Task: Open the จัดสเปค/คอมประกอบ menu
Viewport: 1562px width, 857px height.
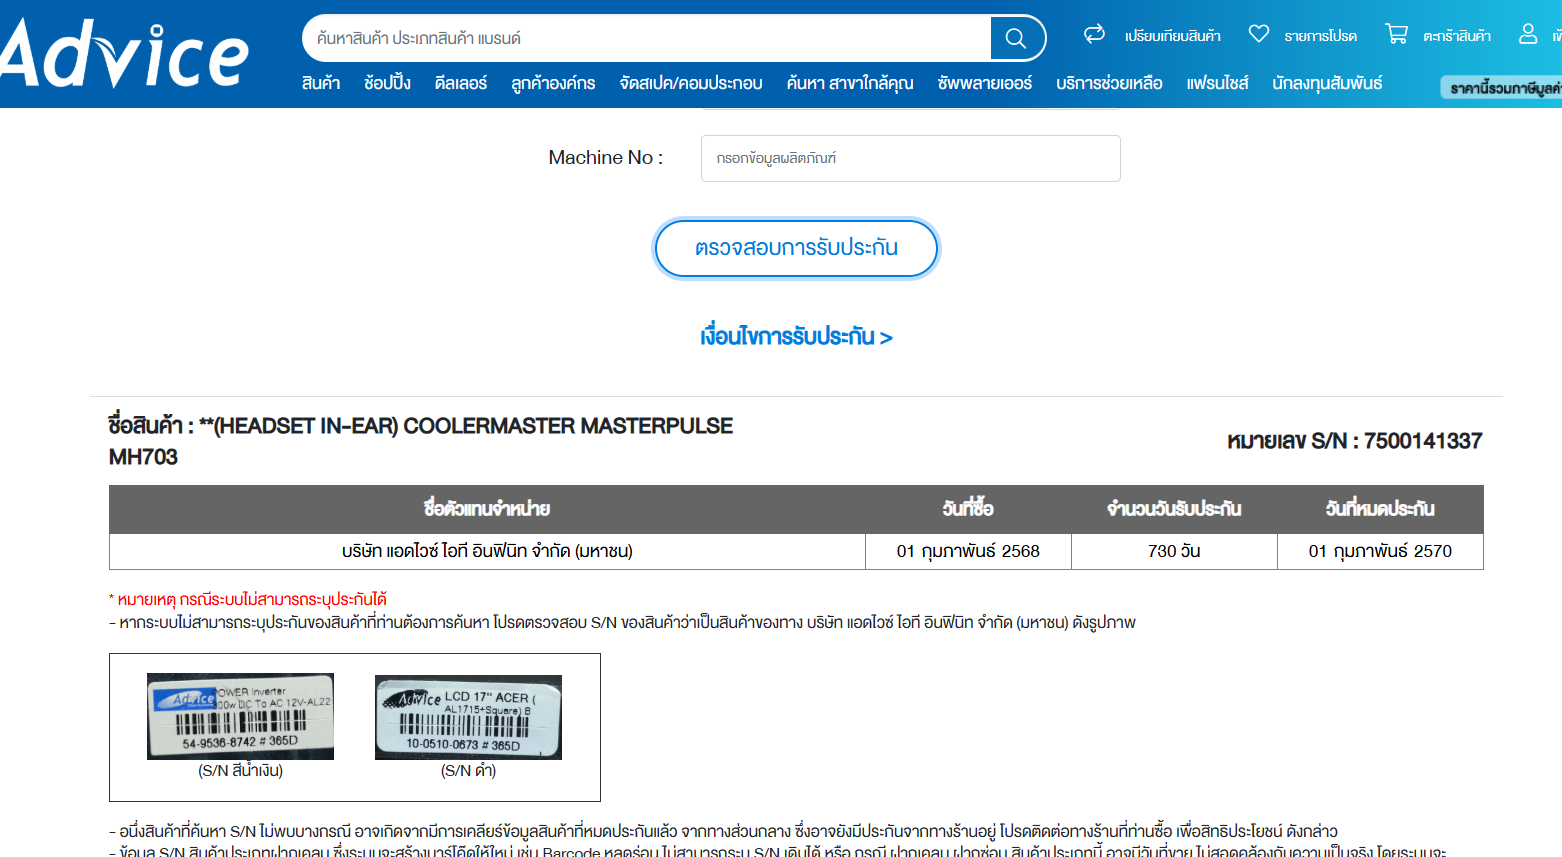Action: [691, 83]
